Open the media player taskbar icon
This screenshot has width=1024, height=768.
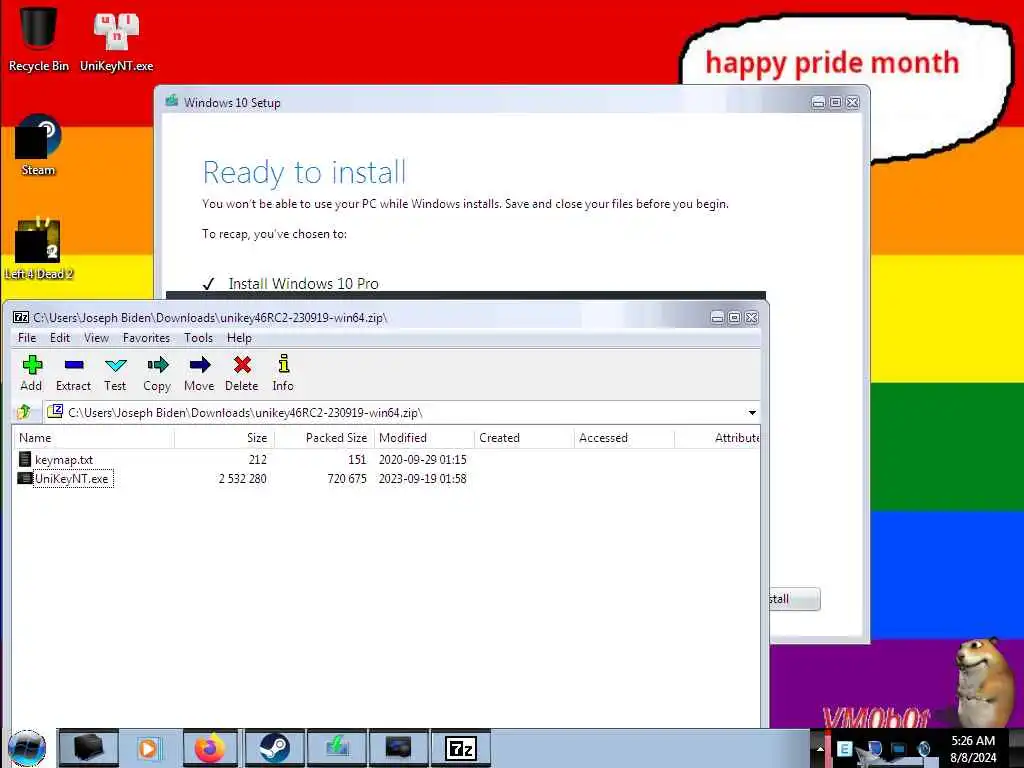pos(150,748)
